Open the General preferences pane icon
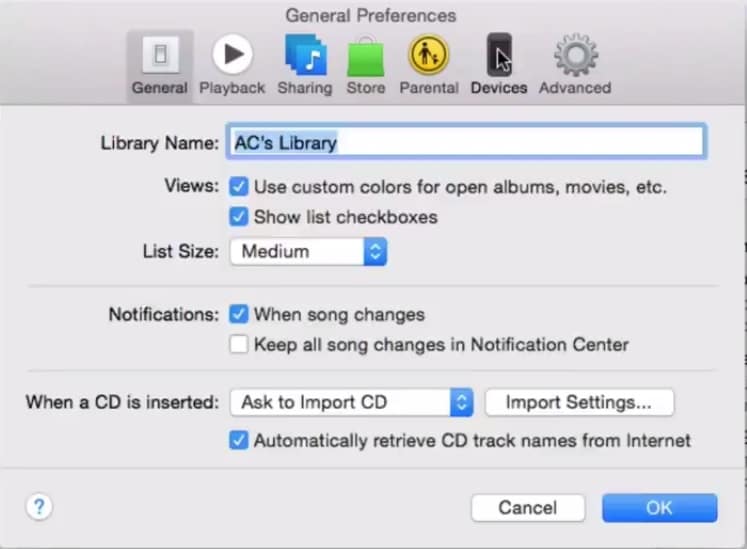The image size is (747, 549). tap(160, 66)
